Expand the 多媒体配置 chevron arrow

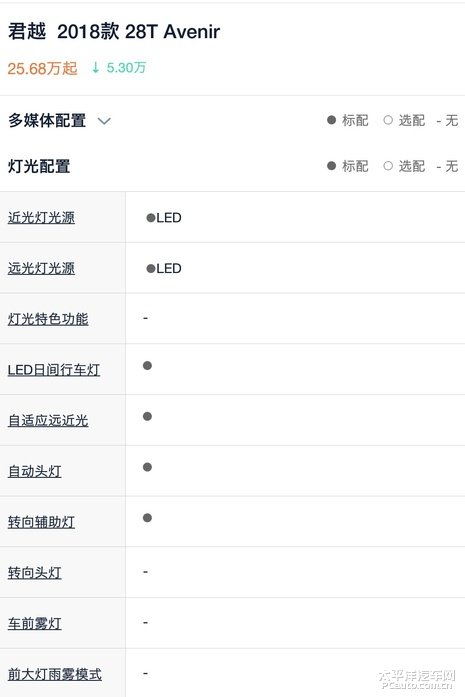point(104,121)
